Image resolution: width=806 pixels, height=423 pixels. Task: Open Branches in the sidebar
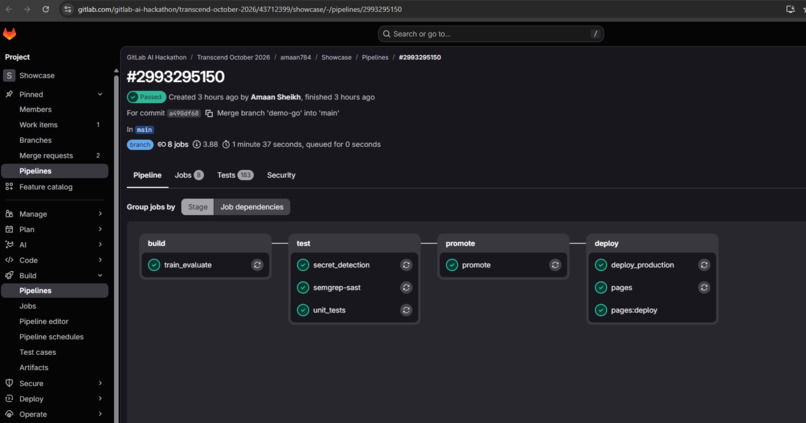click(x=54, y=140)
